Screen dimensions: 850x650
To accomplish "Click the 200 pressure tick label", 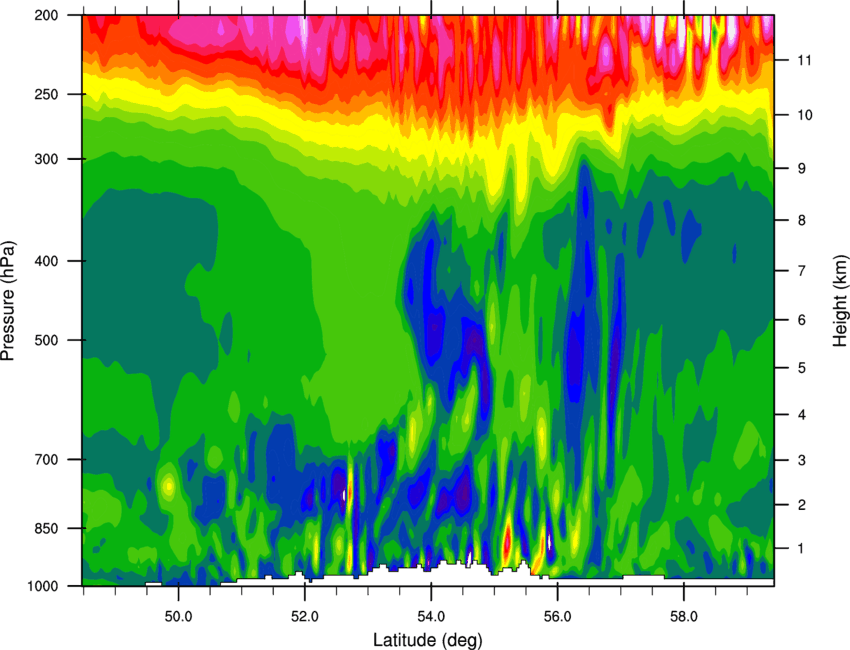I will tap(47, 16).
